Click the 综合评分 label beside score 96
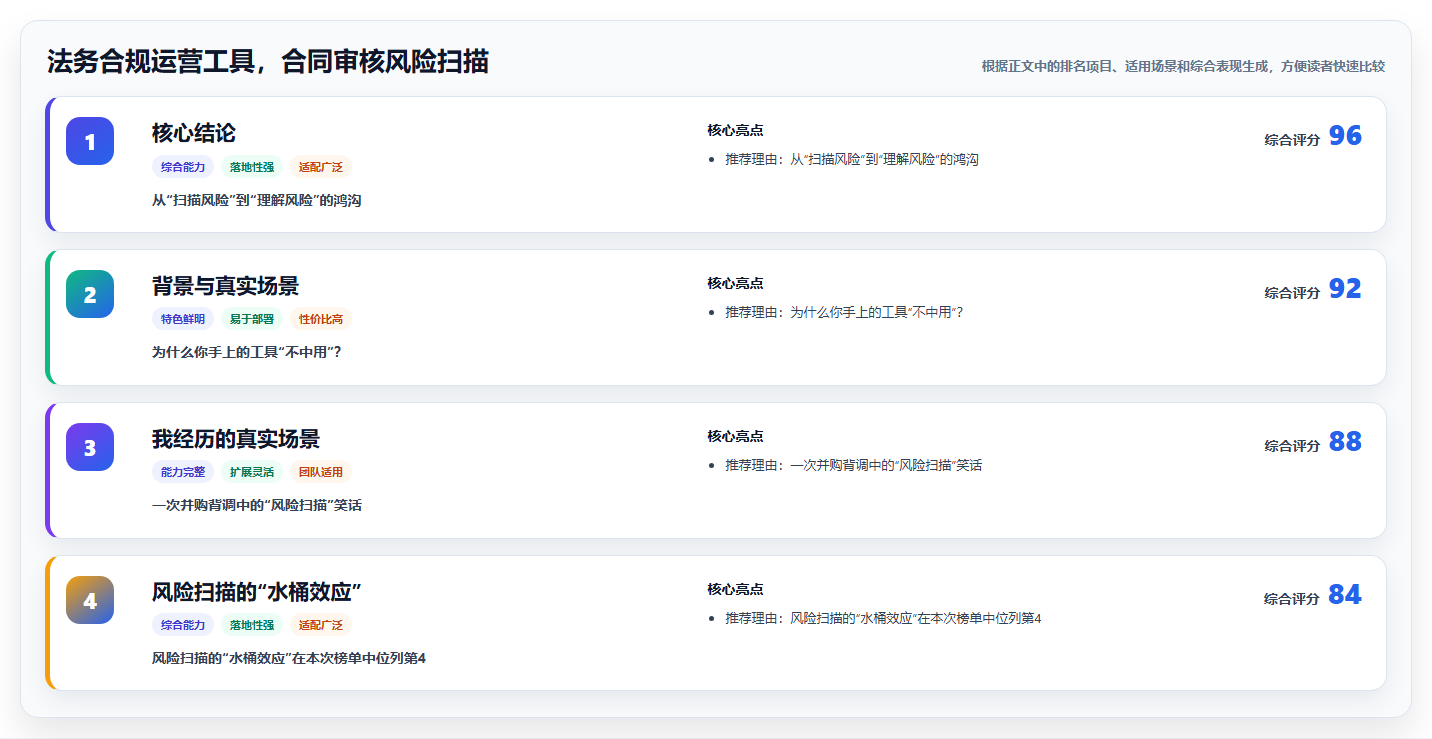 coord(1292,140)
